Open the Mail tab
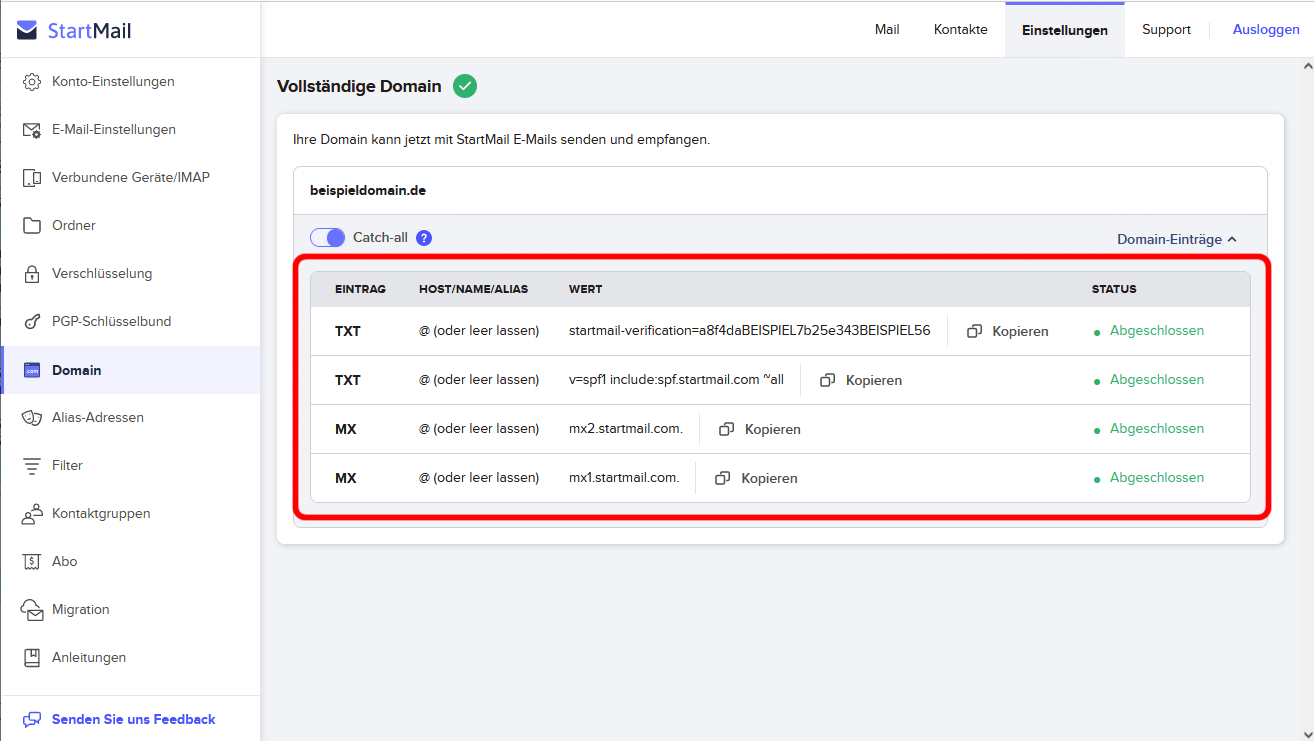 tap(887, 30)
